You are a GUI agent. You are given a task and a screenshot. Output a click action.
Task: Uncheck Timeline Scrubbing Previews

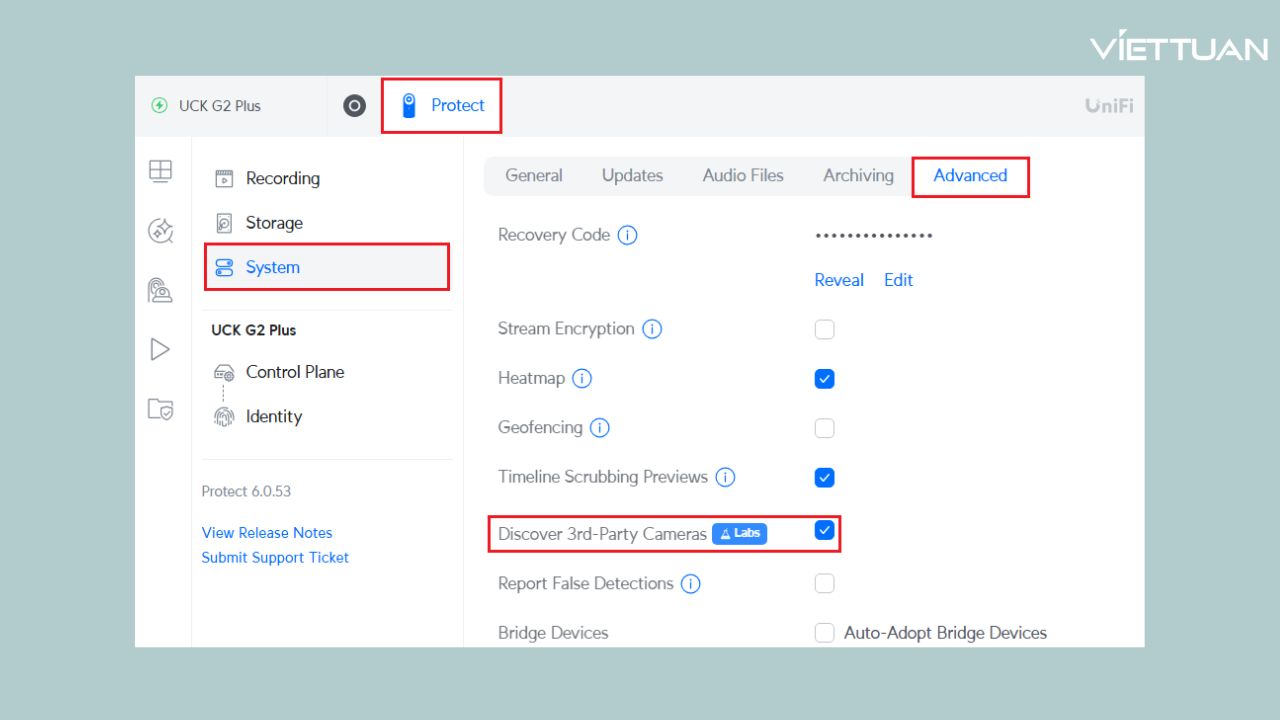824,478
